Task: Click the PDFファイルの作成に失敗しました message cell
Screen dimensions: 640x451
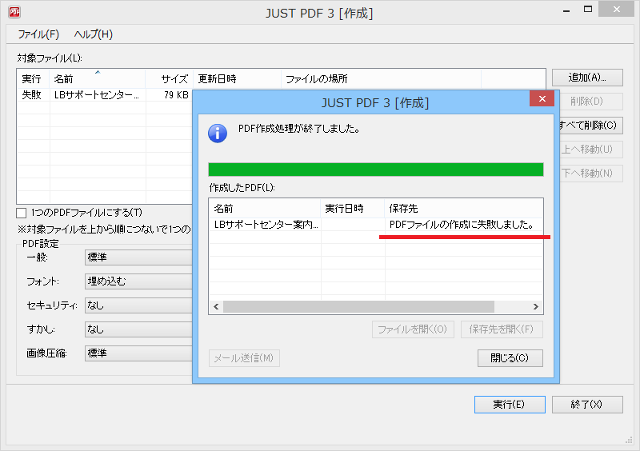Action: pos(462,224)
